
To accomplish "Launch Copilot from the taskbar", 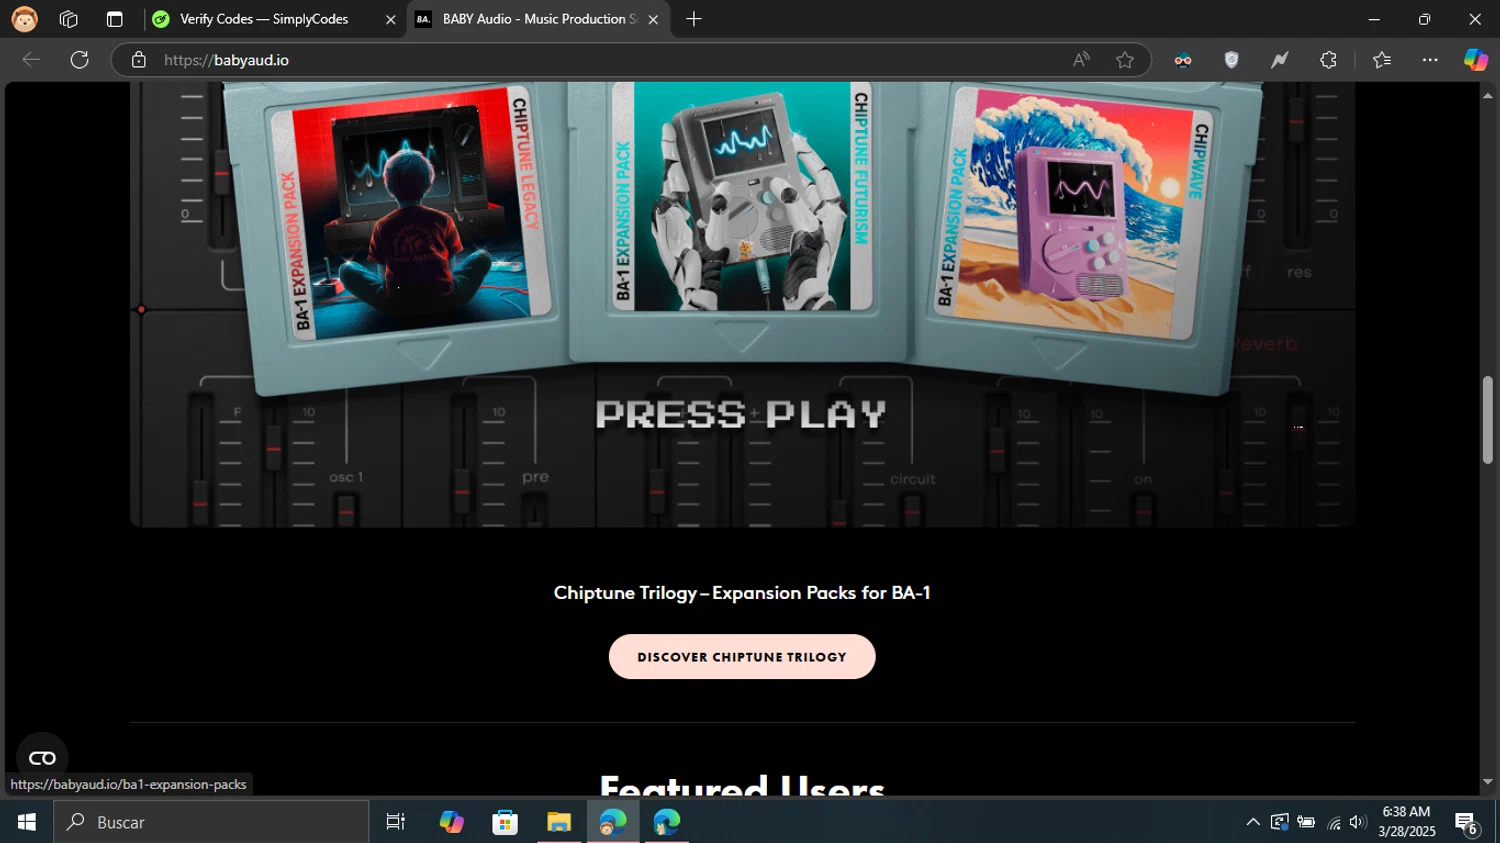I will click(452, 822).
